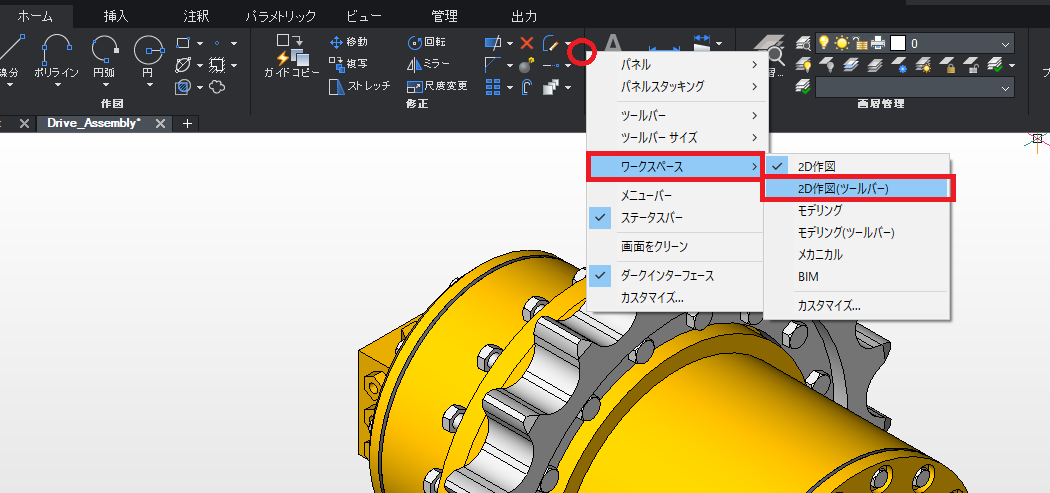Open the layer 0 dropdown list
The height and width of the screenshot is (493, 1050).
(1005, 44)
